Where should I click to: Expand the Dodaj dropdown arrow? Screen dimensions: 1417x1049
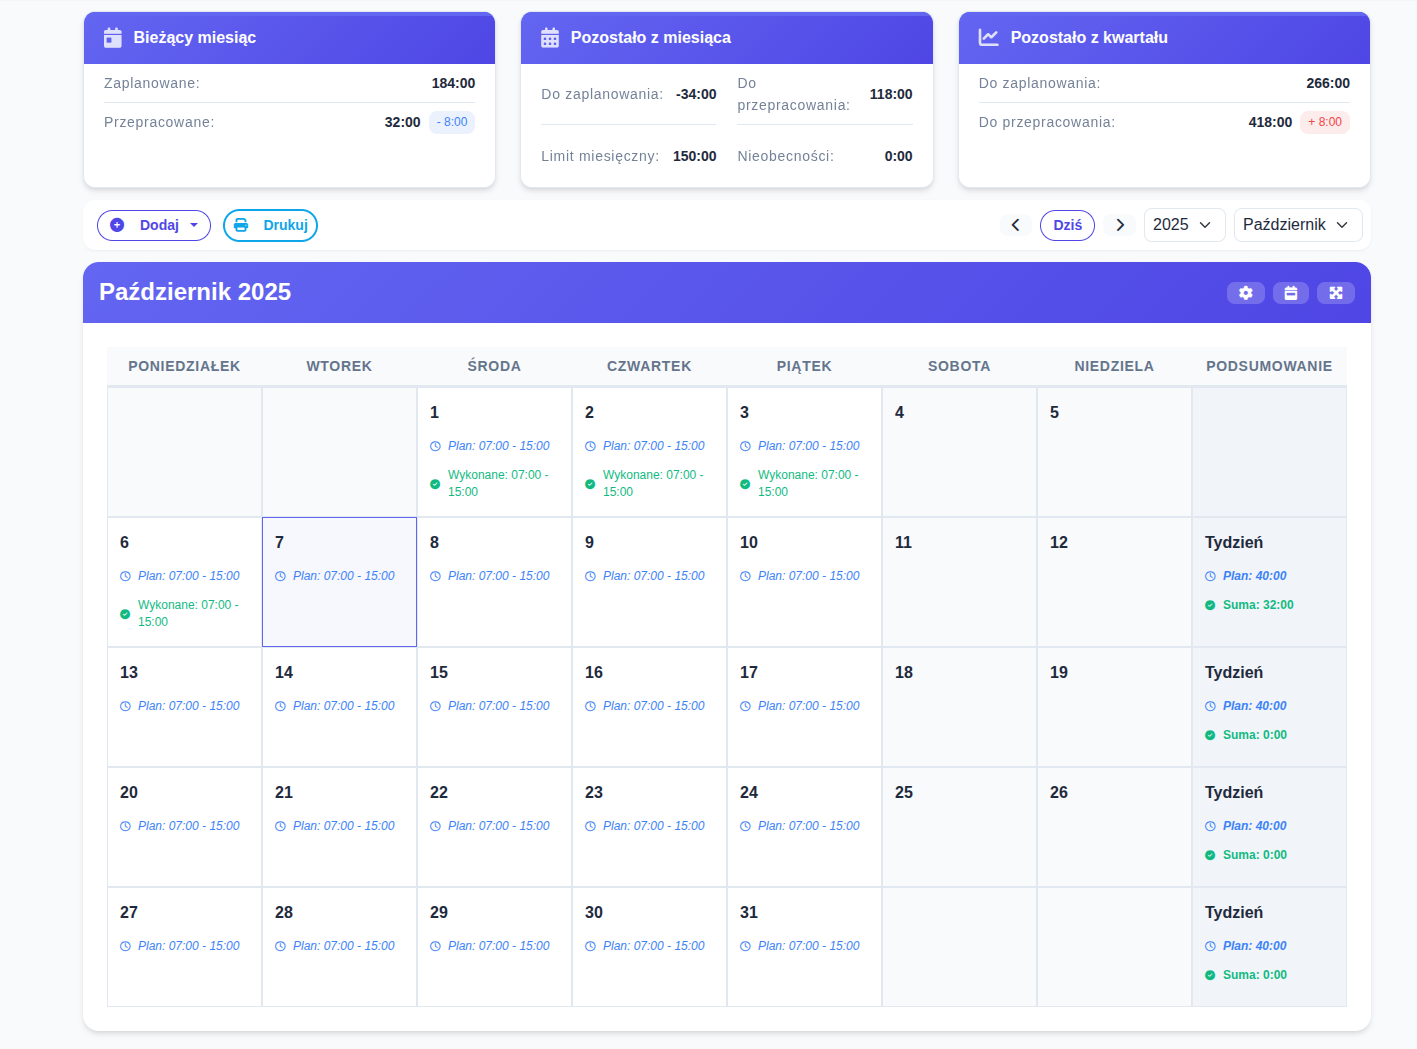pyautogui.click(x=194, y=225)
